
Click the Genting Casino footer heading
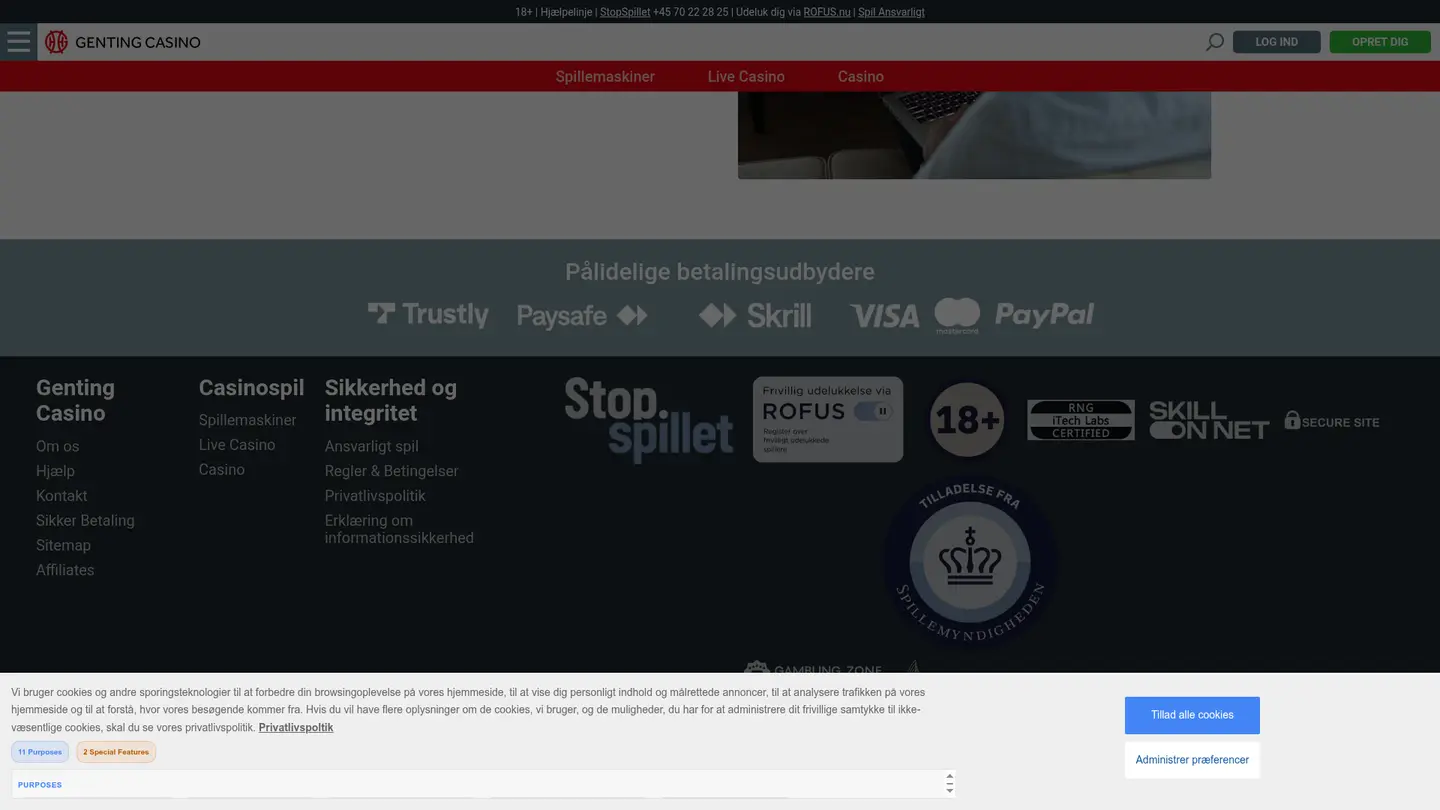click(75, 400)
